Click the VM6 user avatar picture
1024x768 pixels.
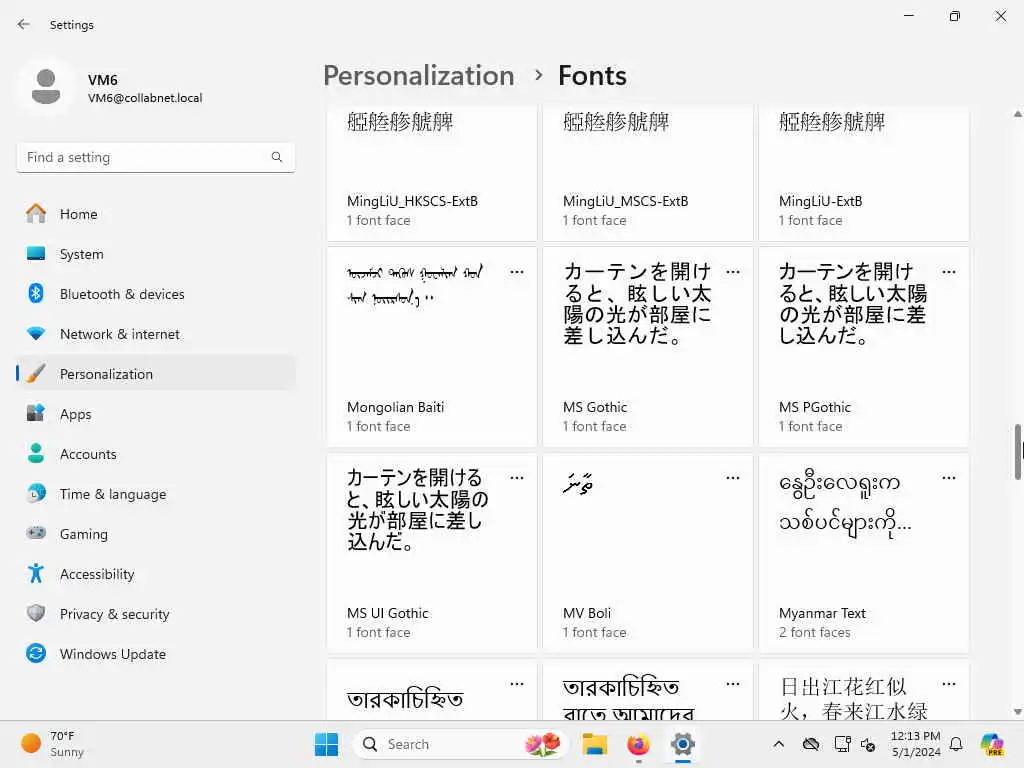(46, 87)
